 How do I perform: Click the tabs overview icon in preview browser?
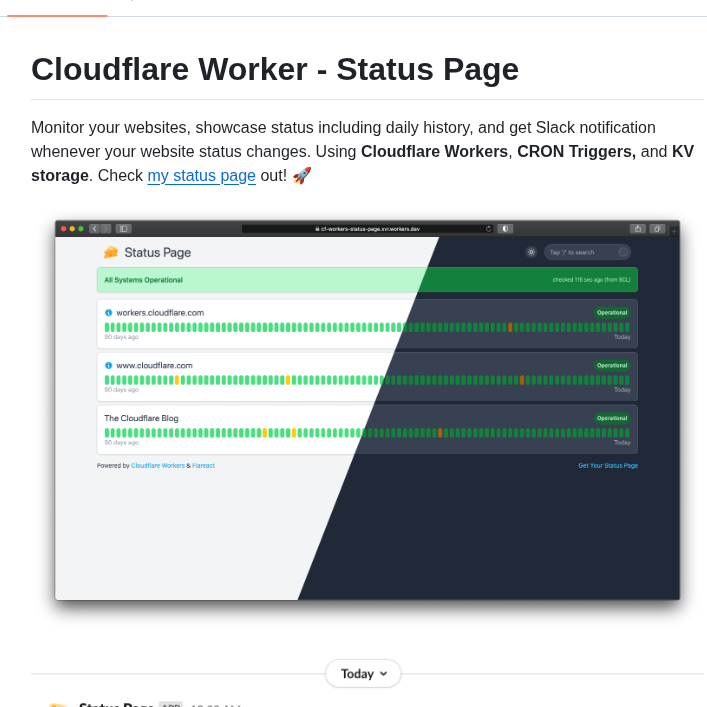[x=657, y=229]
